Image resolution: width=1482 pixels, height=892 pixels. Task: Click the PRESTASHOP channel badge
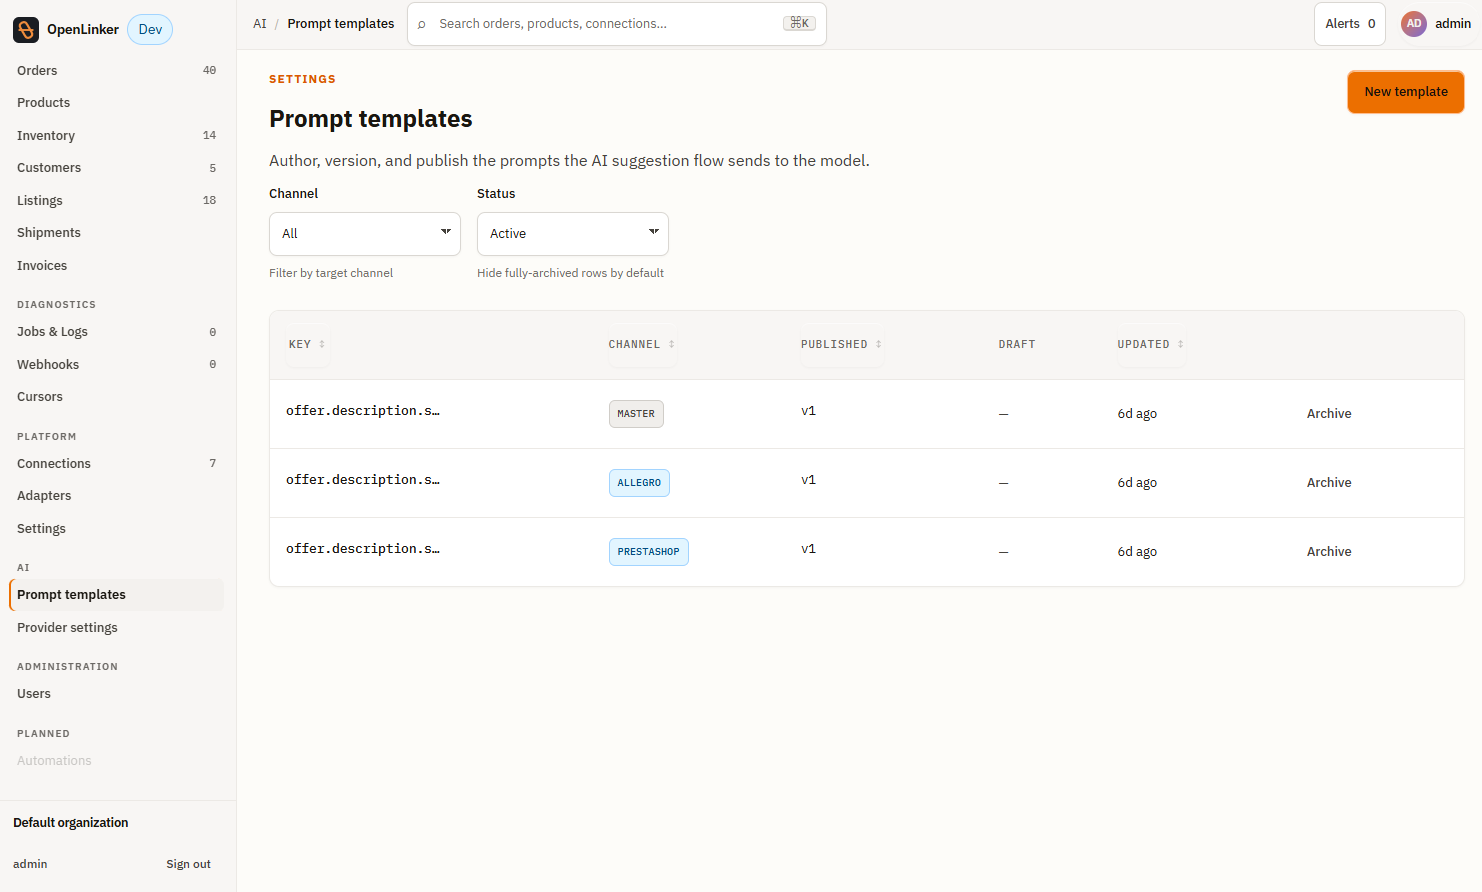649,552
